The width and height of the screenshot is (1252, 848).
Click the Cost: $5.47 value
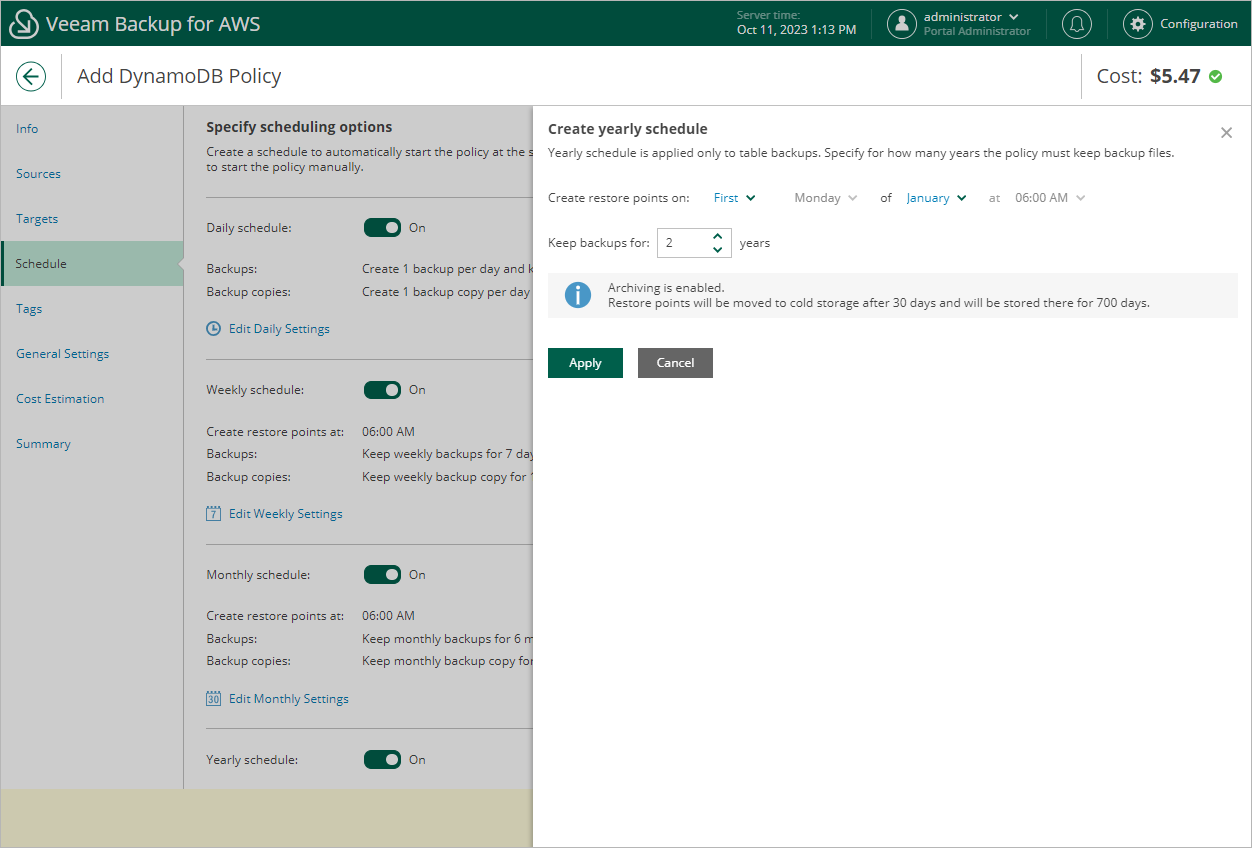coord(1148,76)
